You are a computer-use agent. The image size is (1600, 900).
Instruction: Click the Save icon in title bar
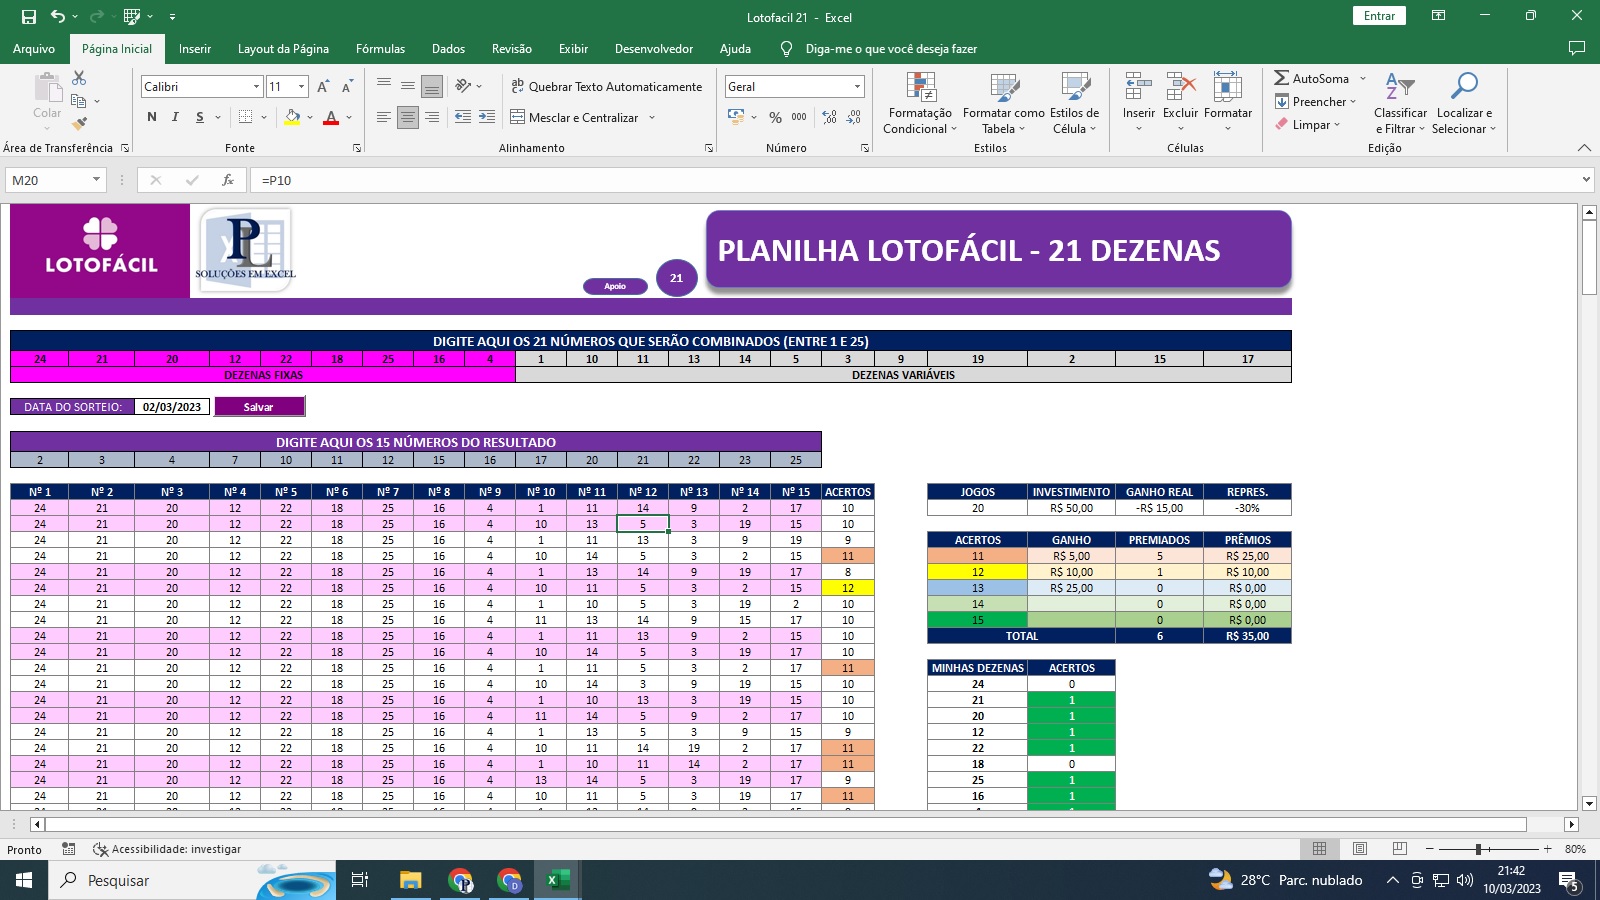click(x=29, y=17)
